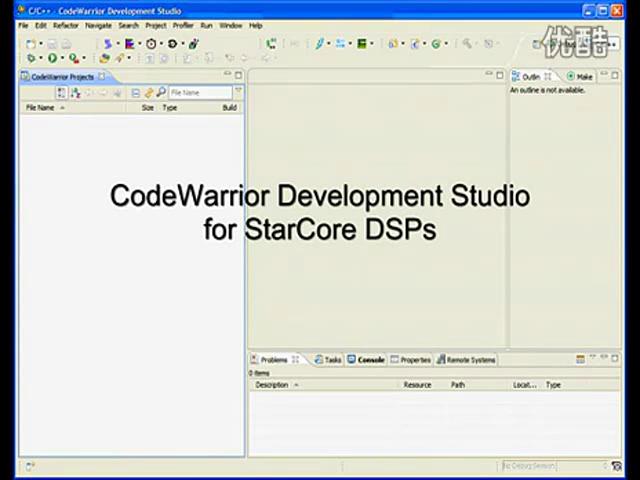Switch to the Problems tab
640x480 pixels.
pyautogui.click(x=274, y=360)
